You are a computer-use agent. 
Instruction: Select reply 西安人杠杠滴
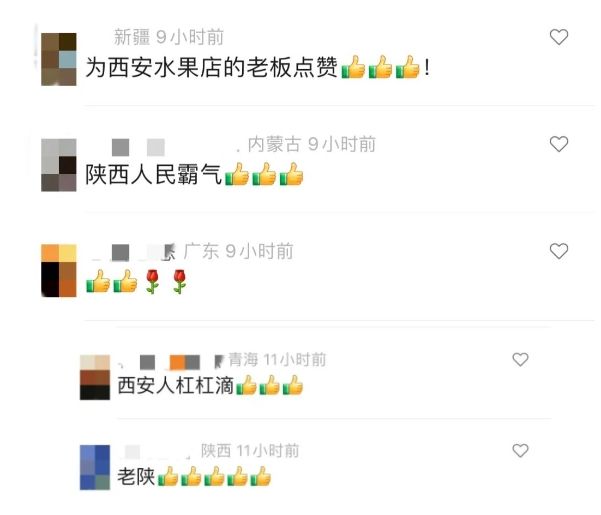click(210, 385)
